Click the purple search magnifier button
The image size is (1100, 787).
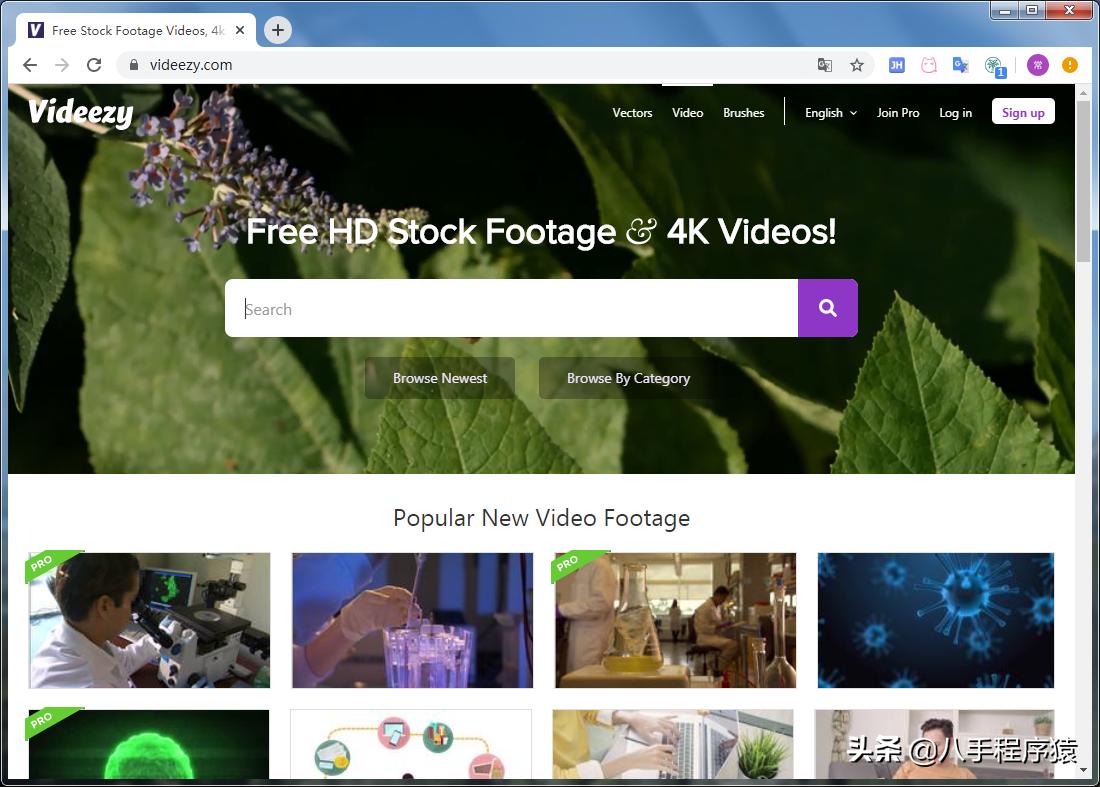point(828,308)
